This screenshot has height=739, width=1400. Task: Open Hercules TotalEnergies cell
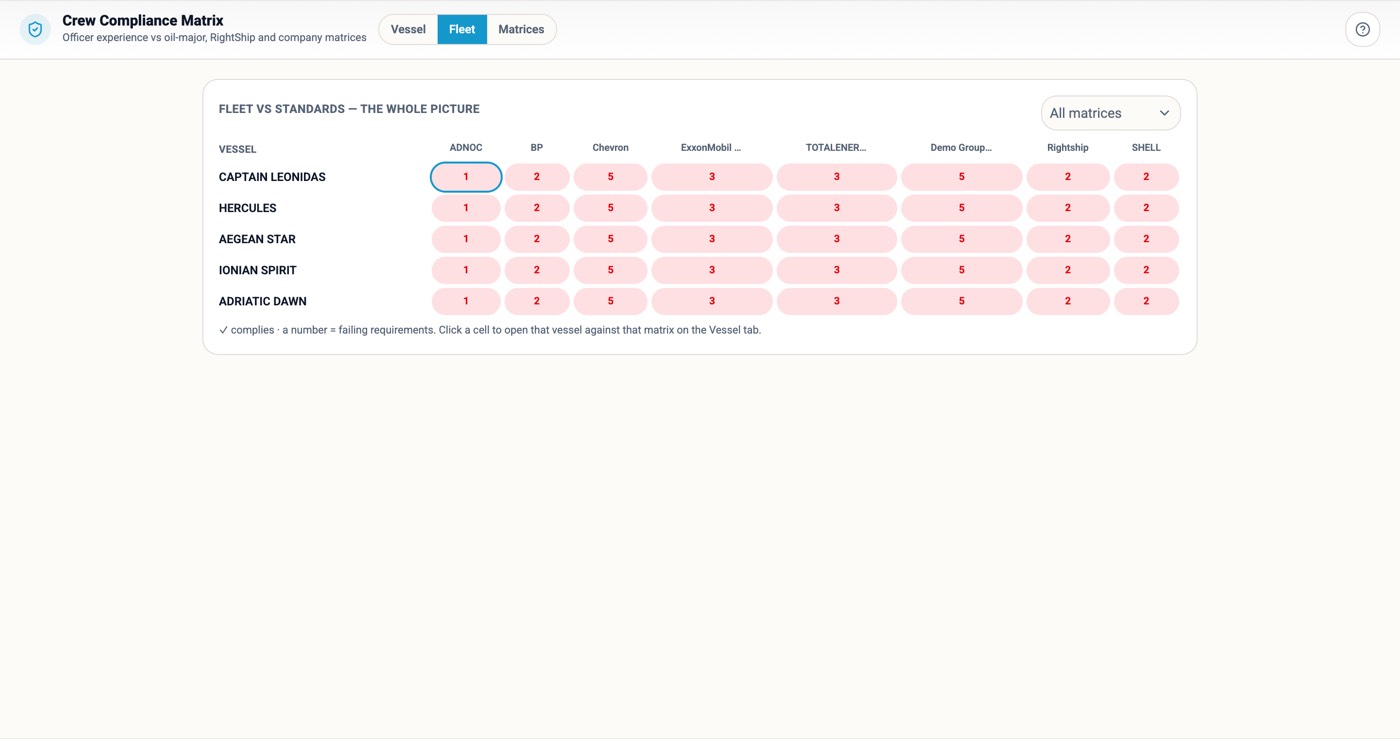837,208
